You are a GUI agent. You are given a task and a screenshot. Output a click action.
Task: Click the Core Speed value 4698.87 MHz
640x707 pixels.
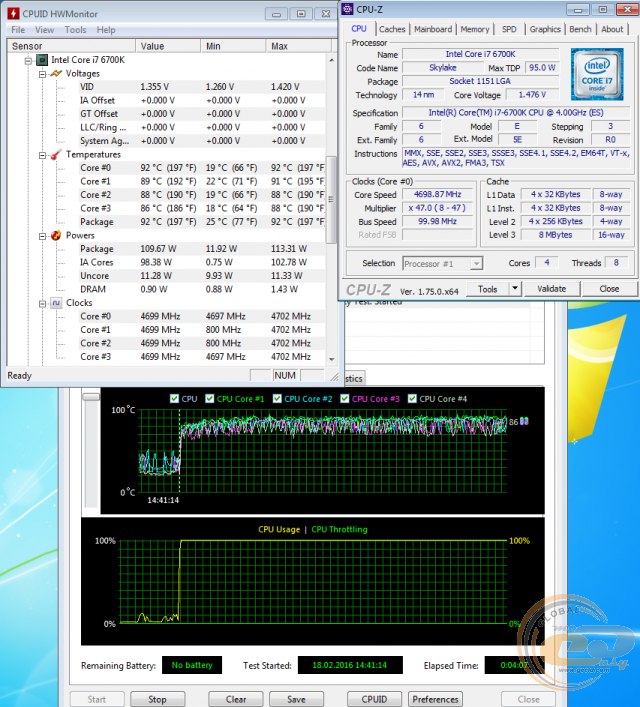coord(437,194)
